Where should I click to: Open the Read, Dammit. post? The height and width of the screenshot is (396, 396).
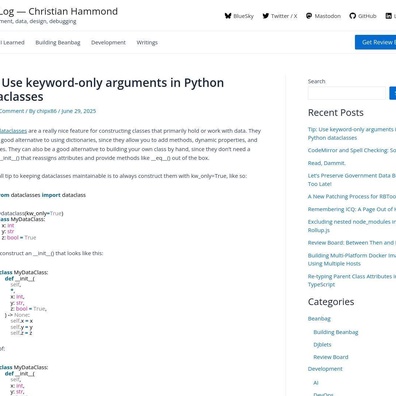327,163
